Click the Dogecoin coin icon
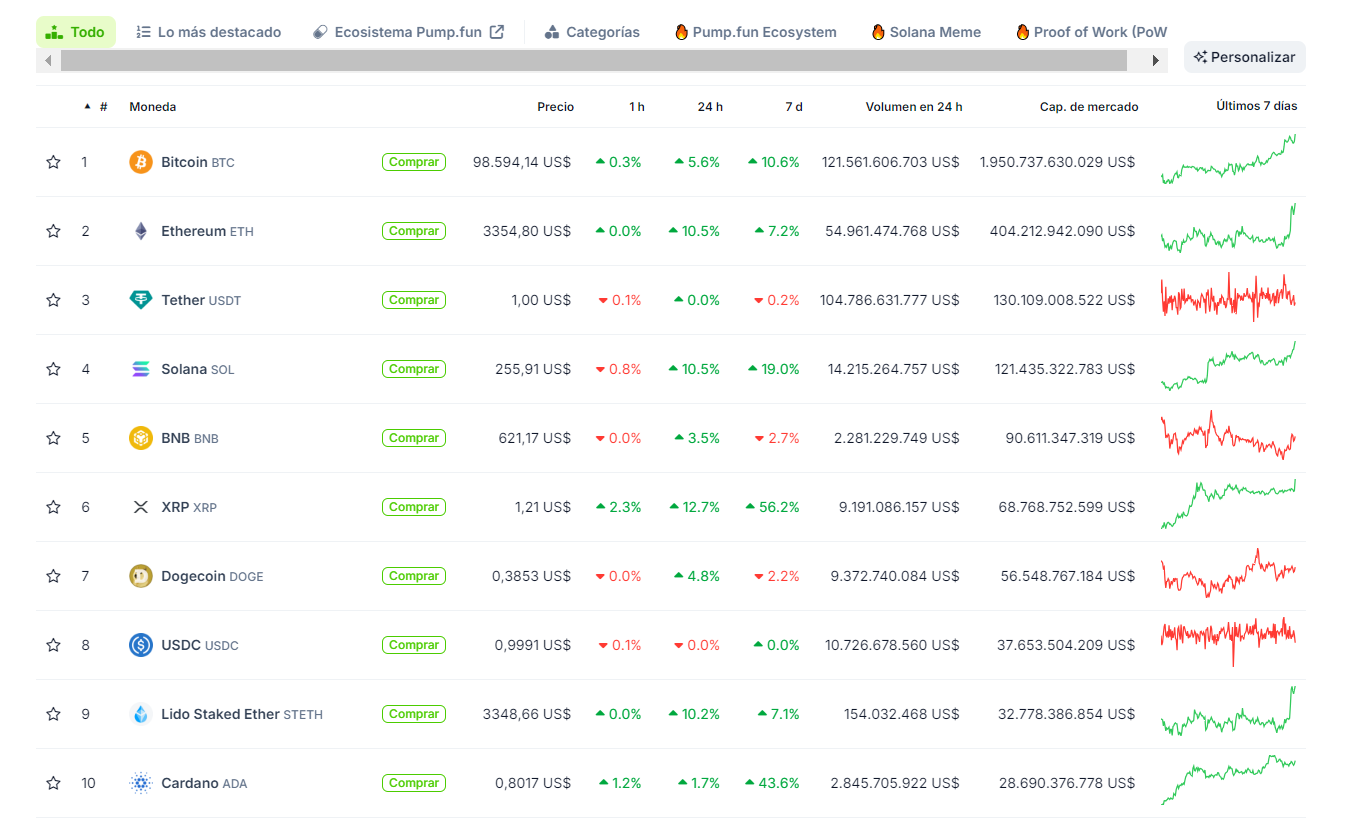 pos(141,576)
